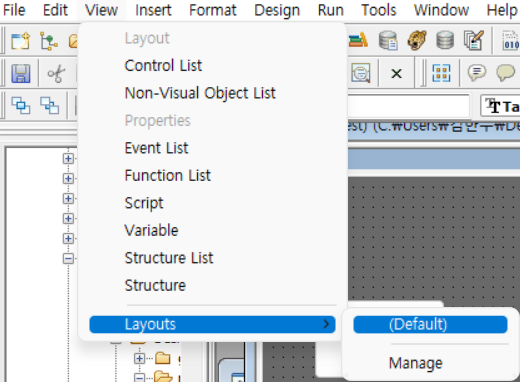Open the To-Do list pencil icon
Image resolution: width=520 pixels, height=382 pixels.
click(474, 40)
